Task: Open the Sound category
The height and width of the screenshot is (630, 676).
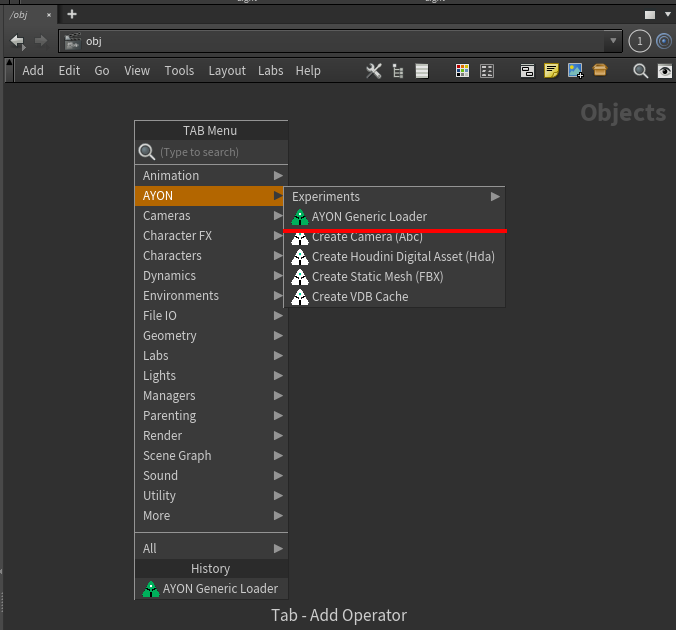Action: tap(211, 475)
